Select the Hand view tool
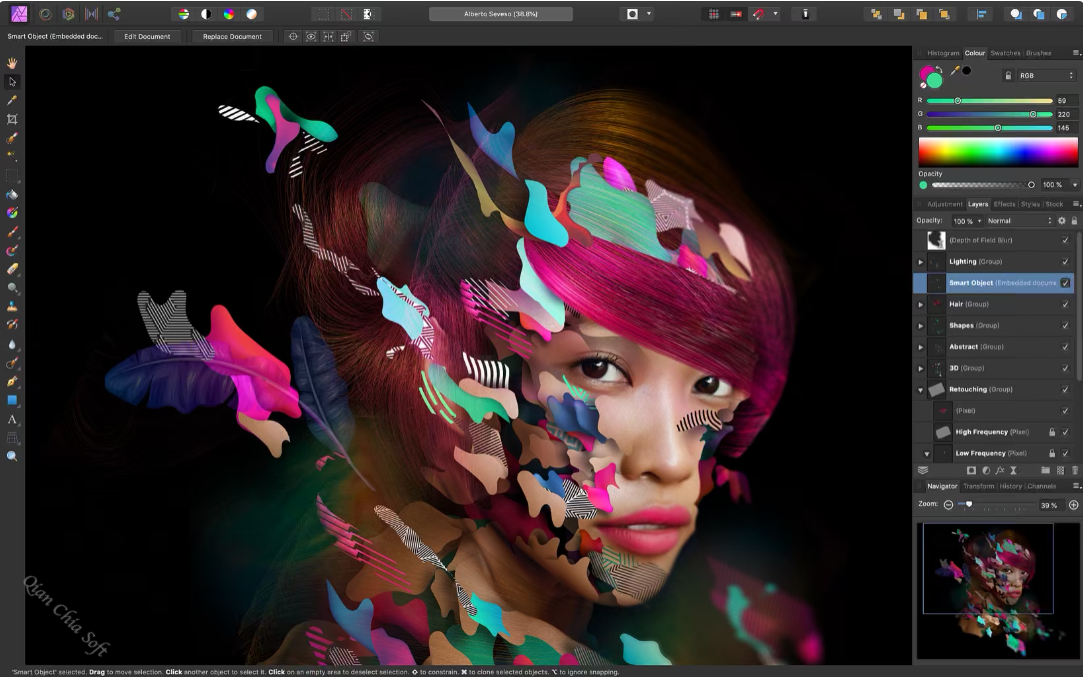 point(12,63)
